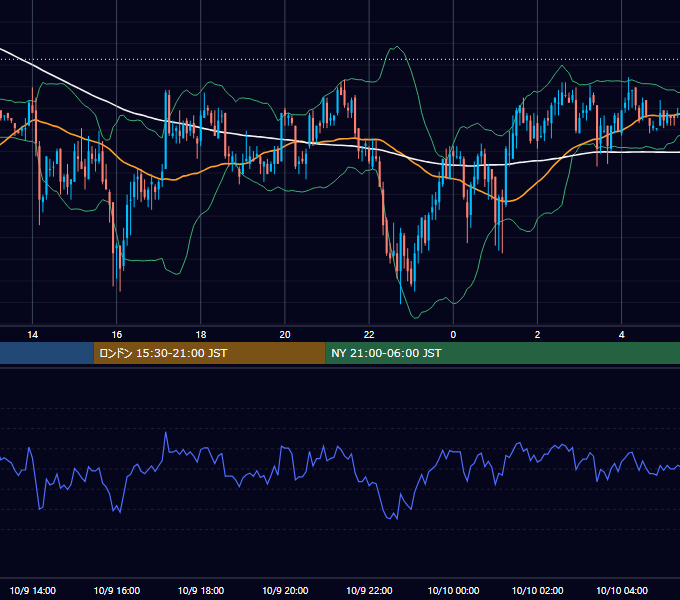Click the 10/10 02:00 date label

(537, 590)
